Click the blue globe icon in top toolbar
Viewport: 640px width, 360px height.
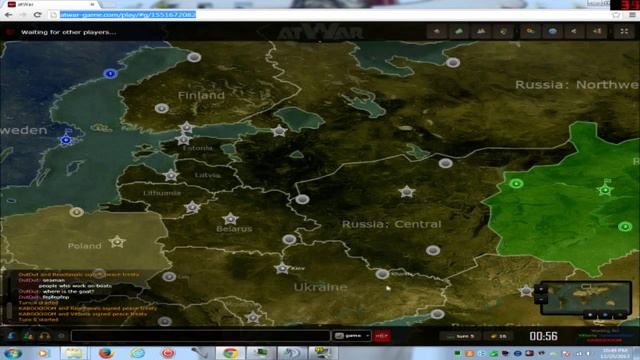point(552,31)
